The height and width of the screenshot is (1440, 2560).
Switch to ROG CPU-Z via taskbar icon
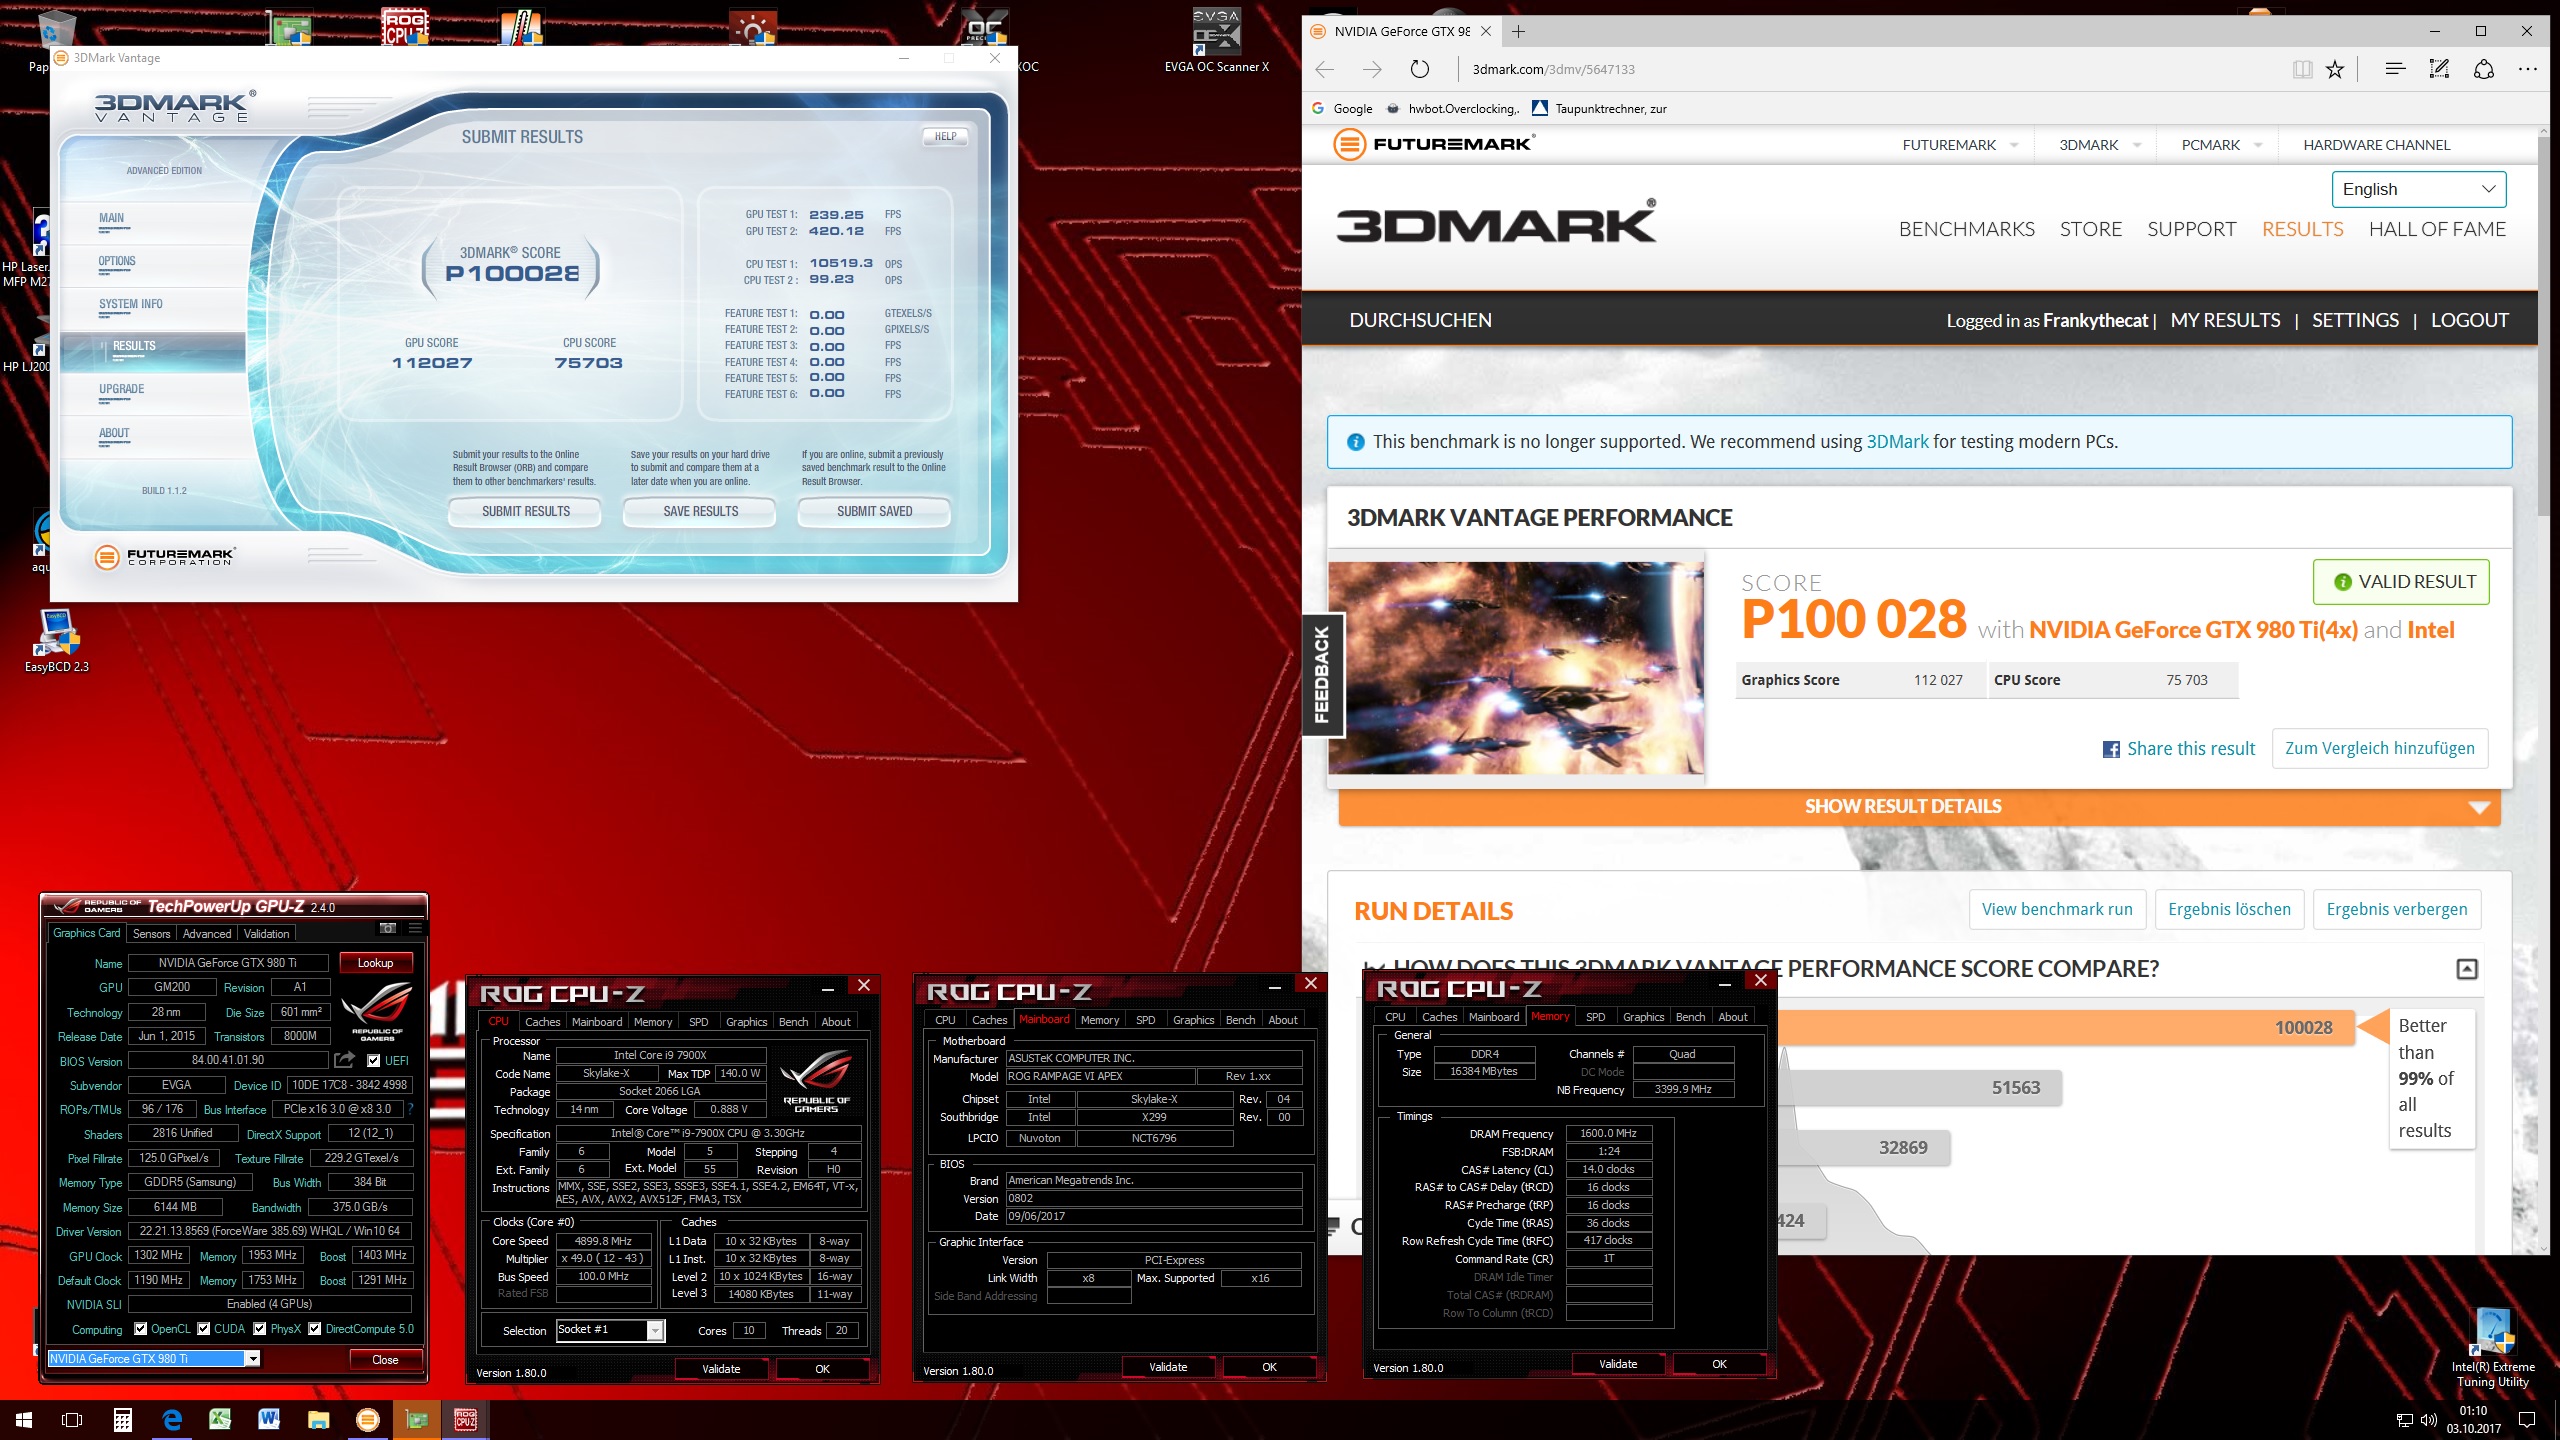pyautogui.click(x=466, y=1420)
